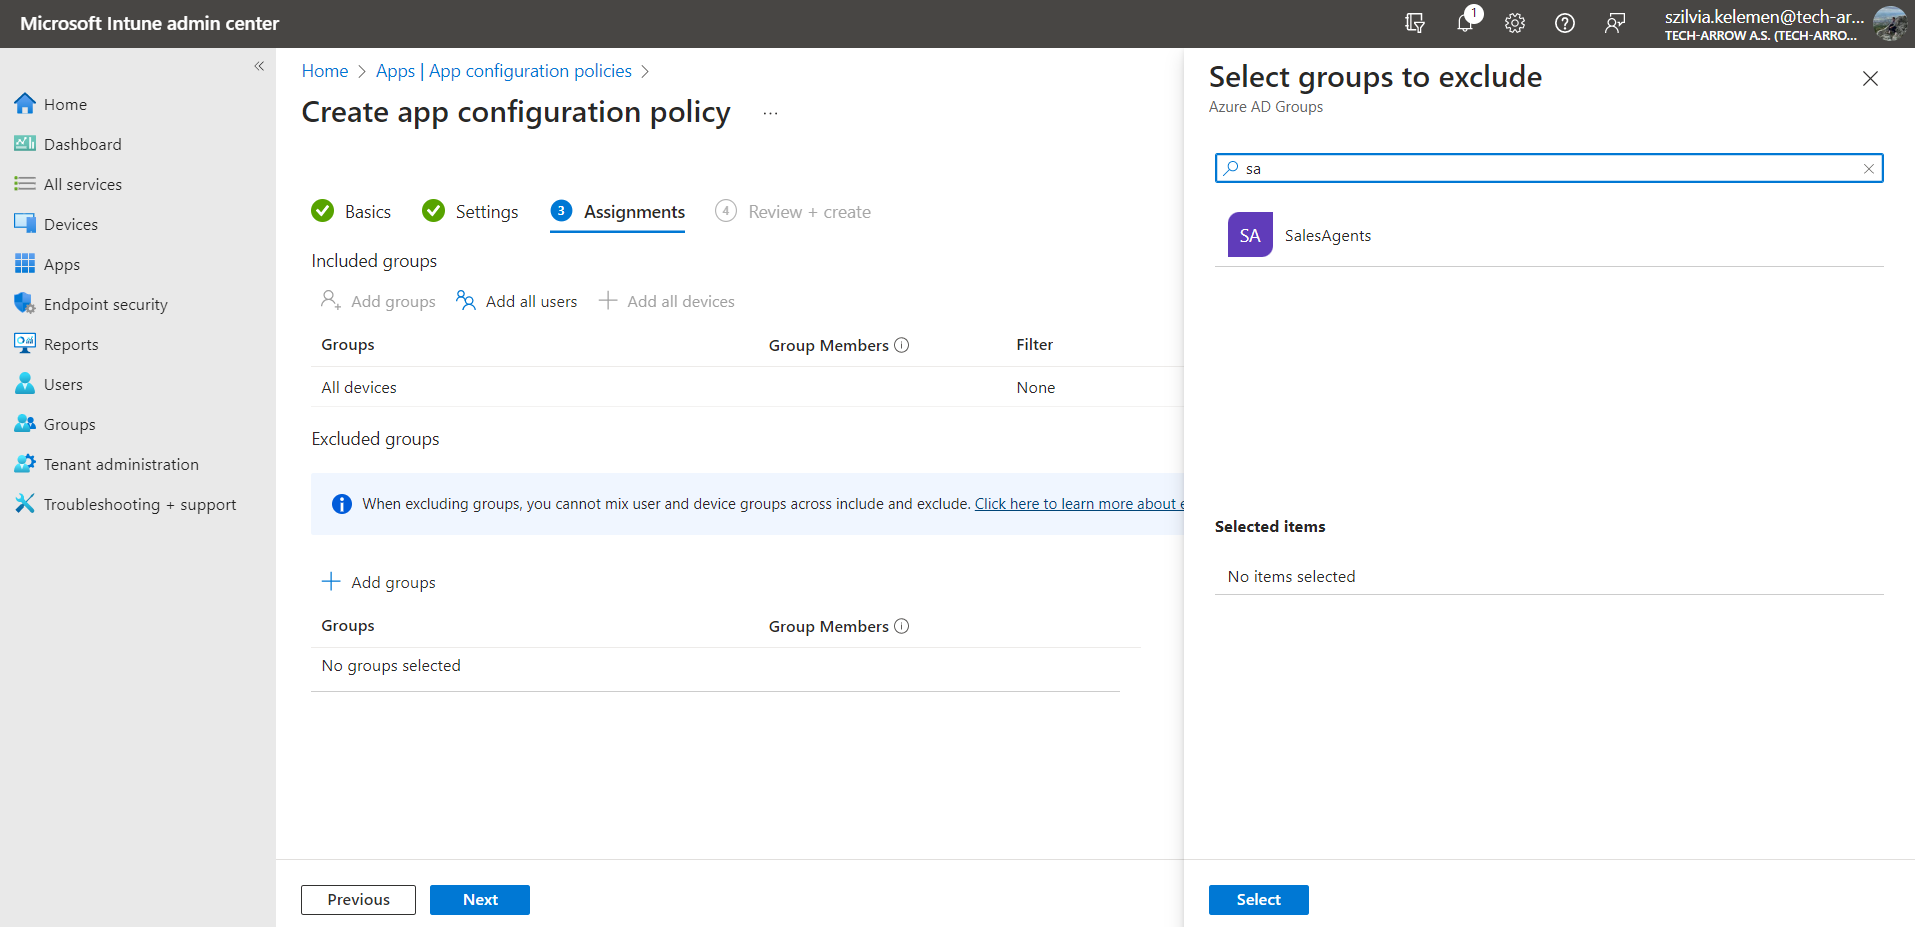Open the Cloud Shell directory icon
The height and width of the screenshot is (927, 1915).
pyautogui.click(x=1415, y=23)
